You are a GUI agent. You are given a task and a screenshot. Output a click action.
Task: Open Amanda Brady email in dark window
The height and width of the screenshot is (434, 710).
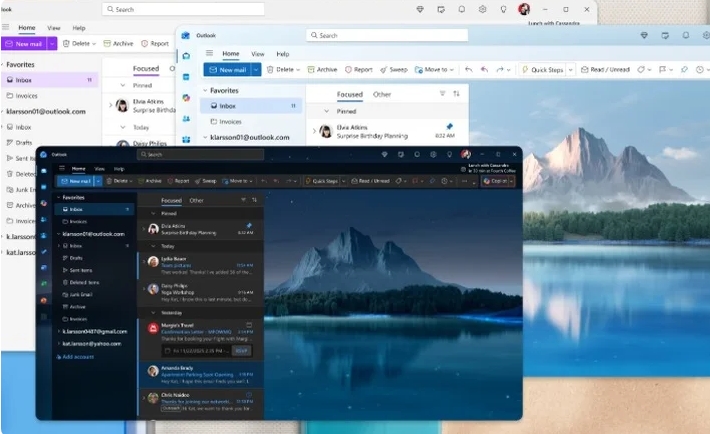click(x=200, y=375)
